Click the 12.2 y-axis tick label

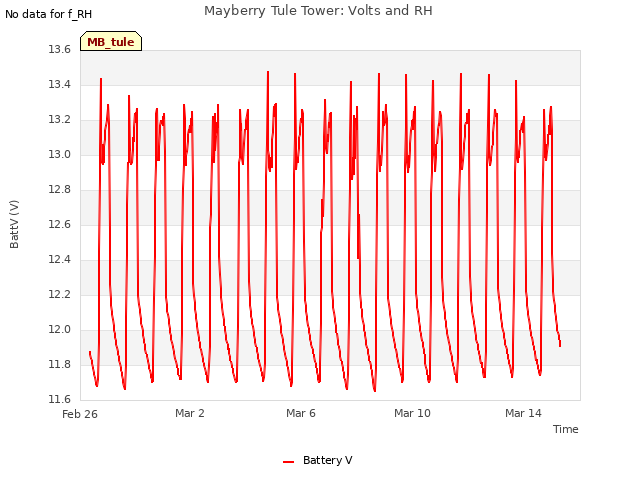click(59, 294)
